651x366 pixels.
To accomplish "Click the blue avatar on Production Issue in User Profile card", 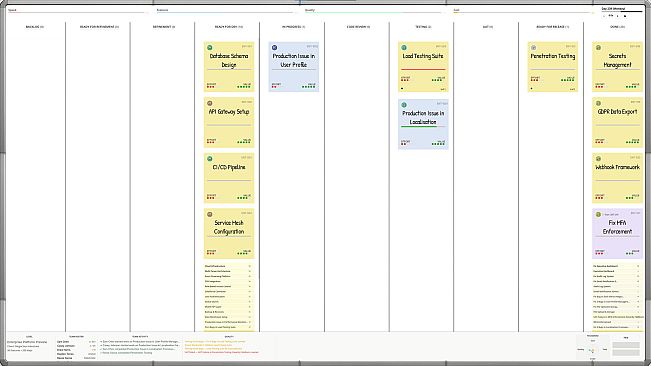I will 274,48.
